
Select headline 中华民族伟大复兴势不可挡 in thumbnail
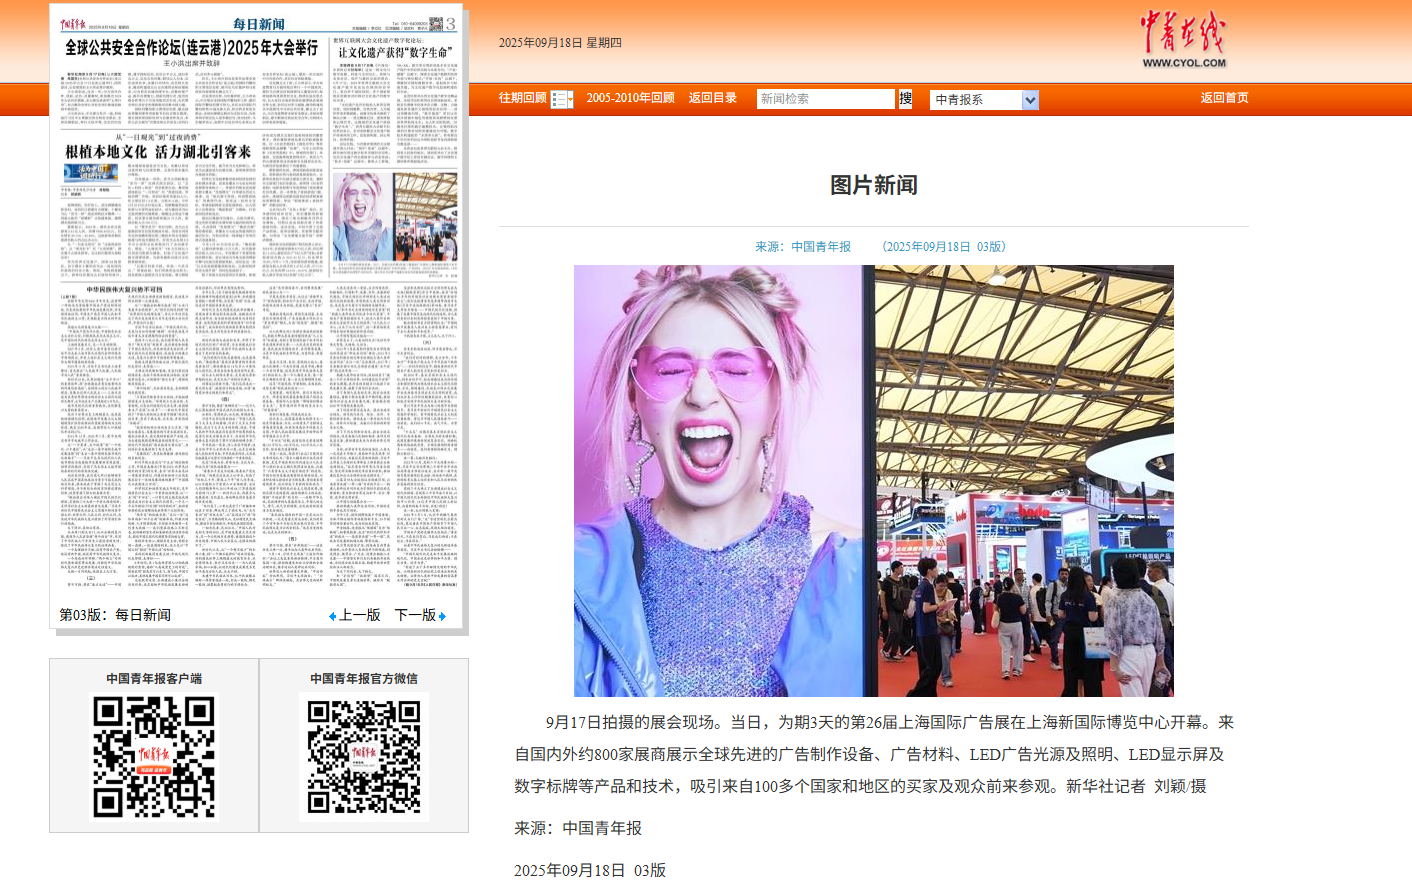(x=125, y=289)
